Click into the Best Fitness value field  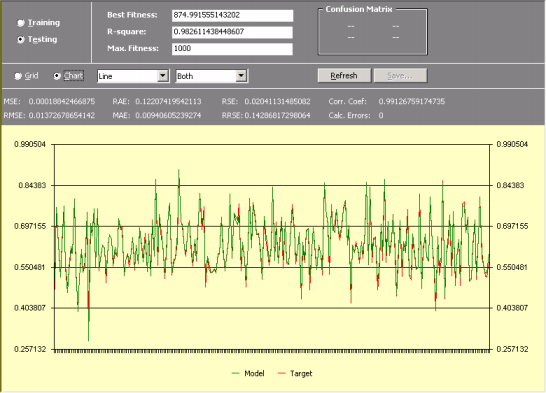click(x=232, y=16)
